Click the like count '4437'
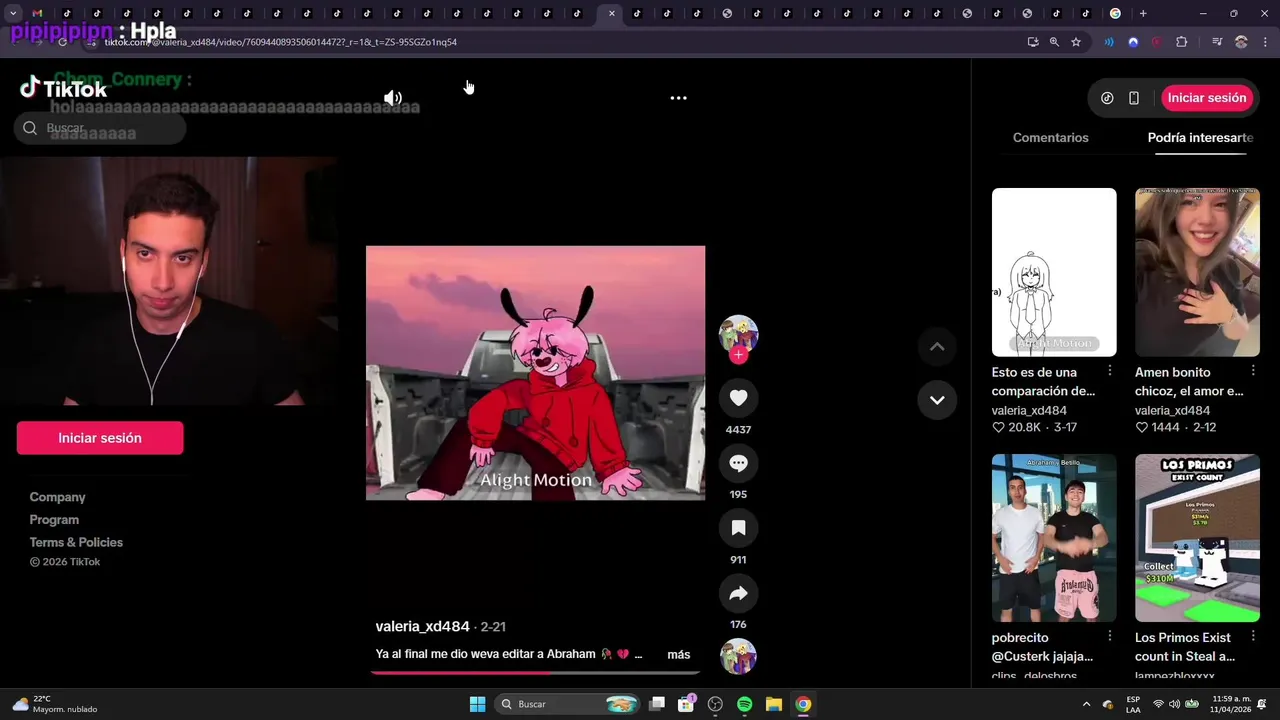The image size is (1280, 720). [738, 430]
